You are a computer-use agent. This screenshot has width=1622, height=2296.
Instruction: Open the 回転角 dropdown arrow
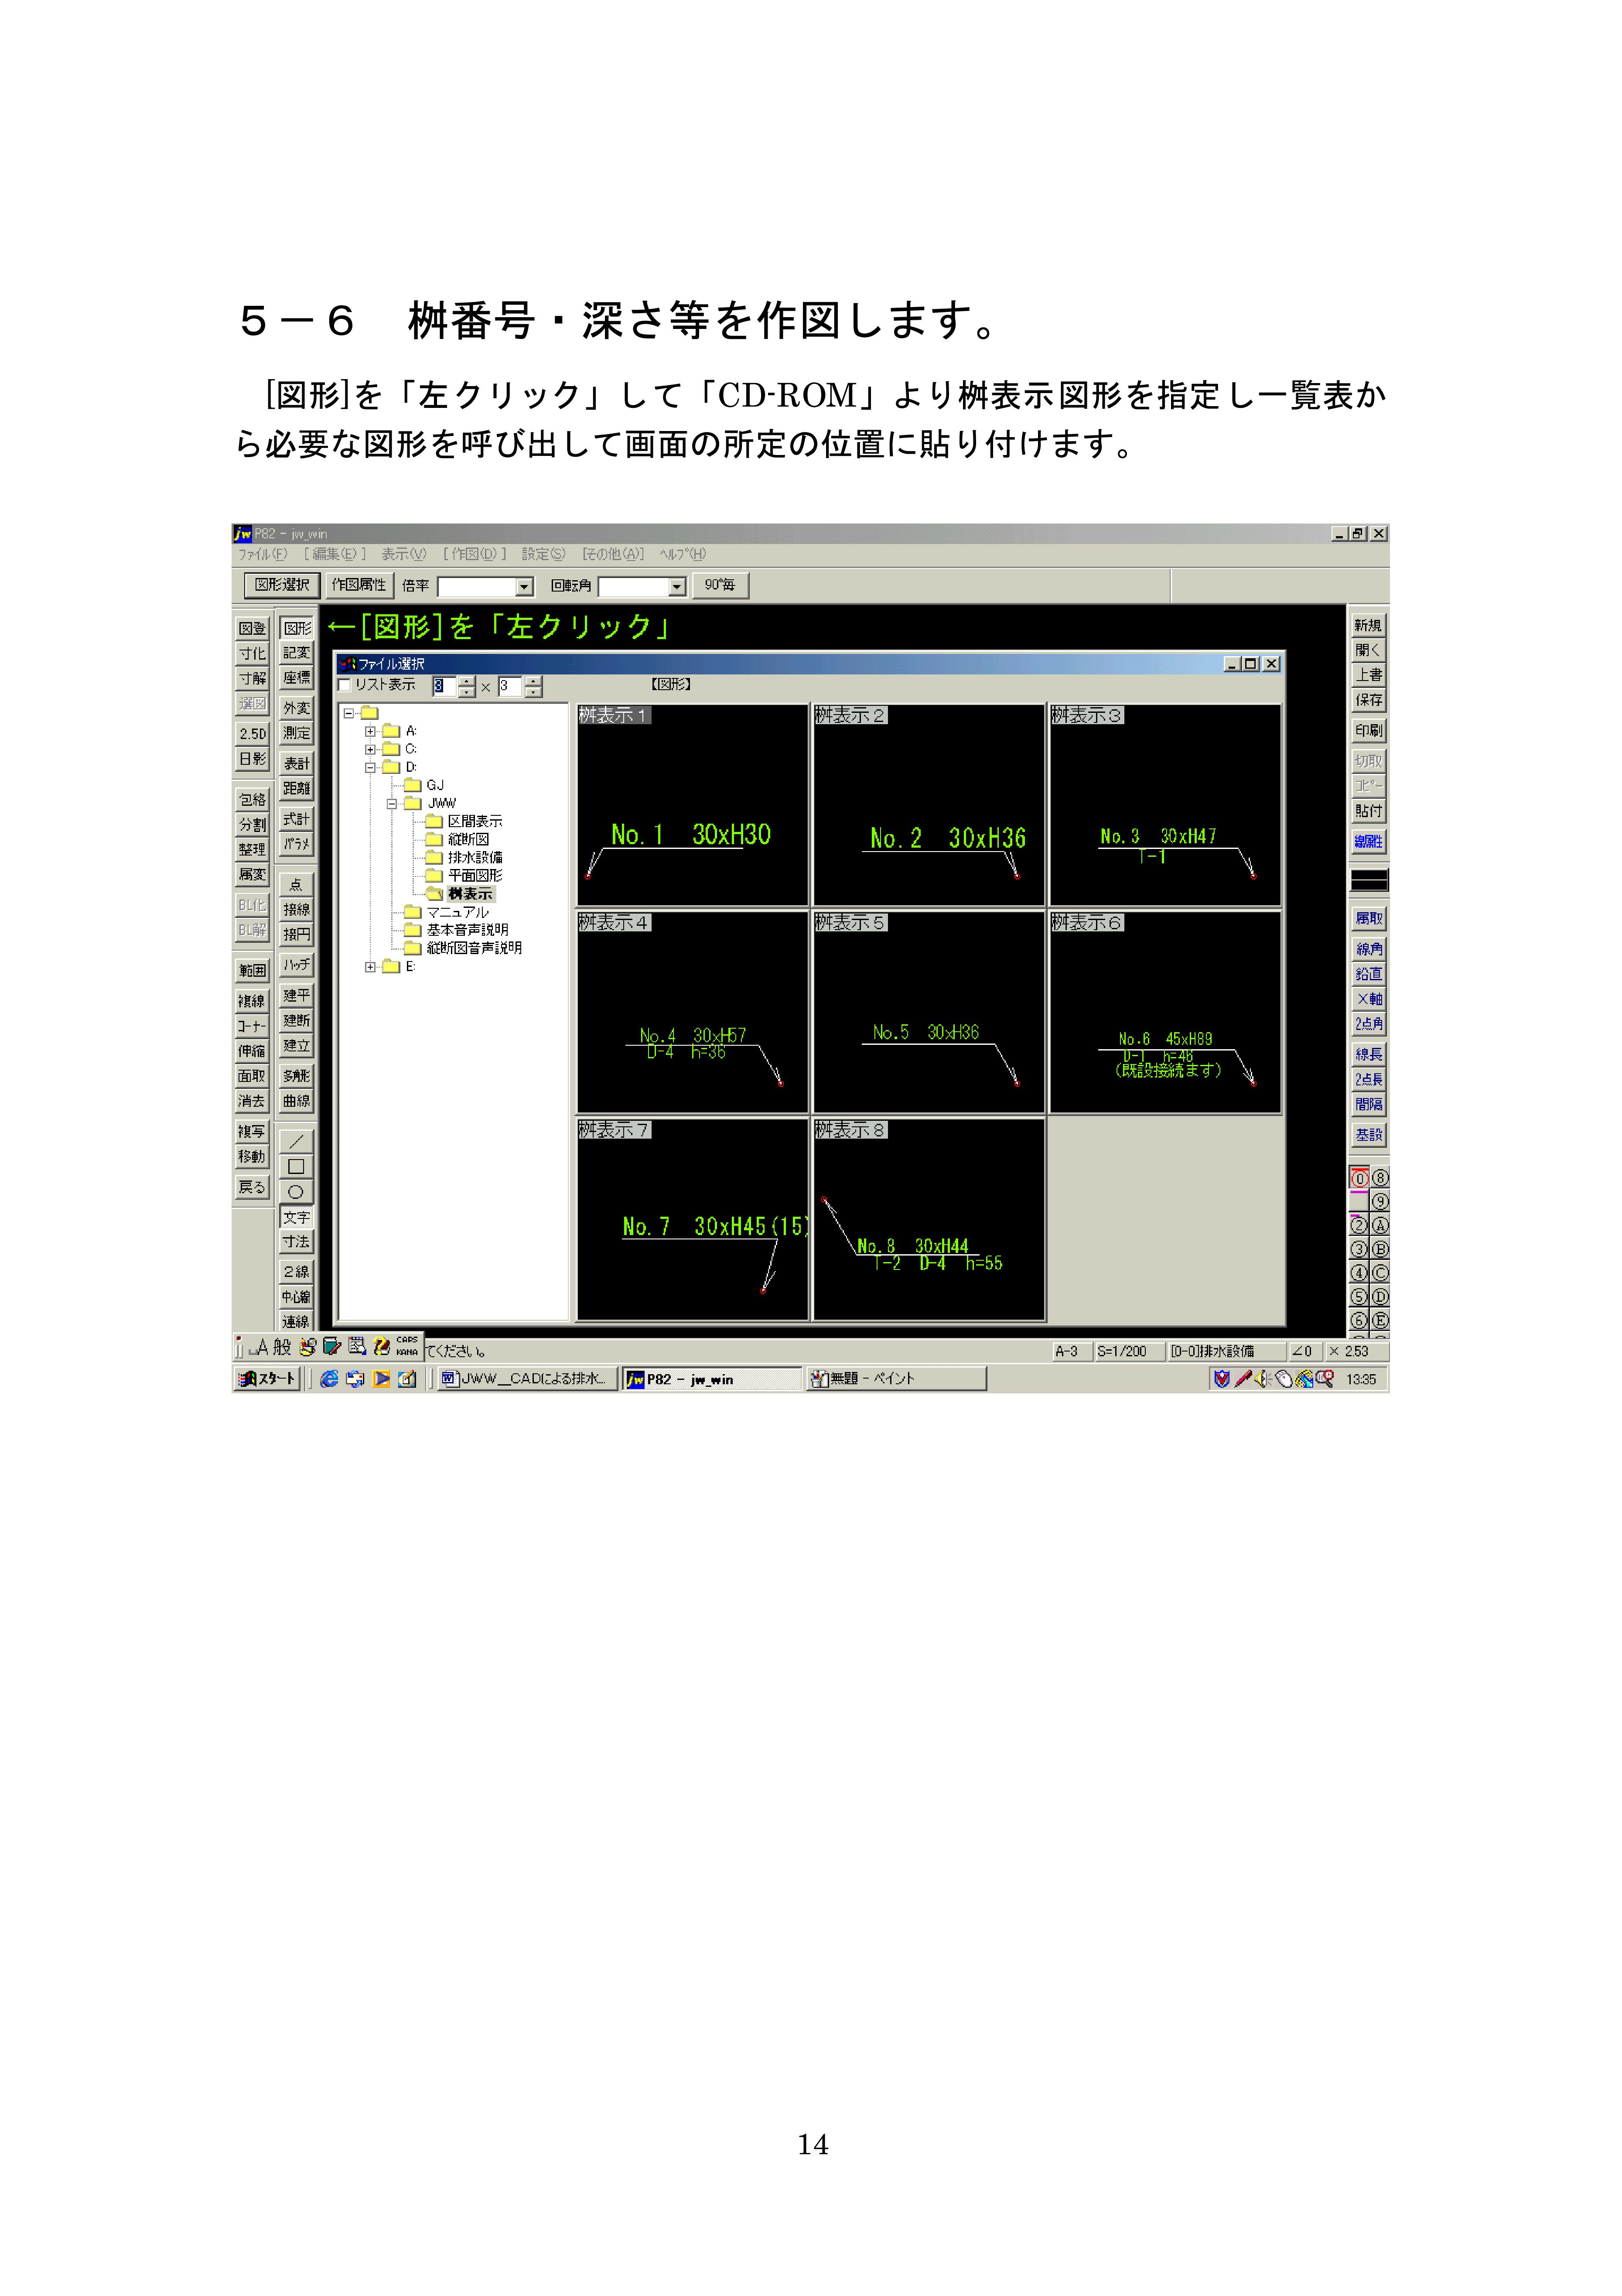pos(677,587)
